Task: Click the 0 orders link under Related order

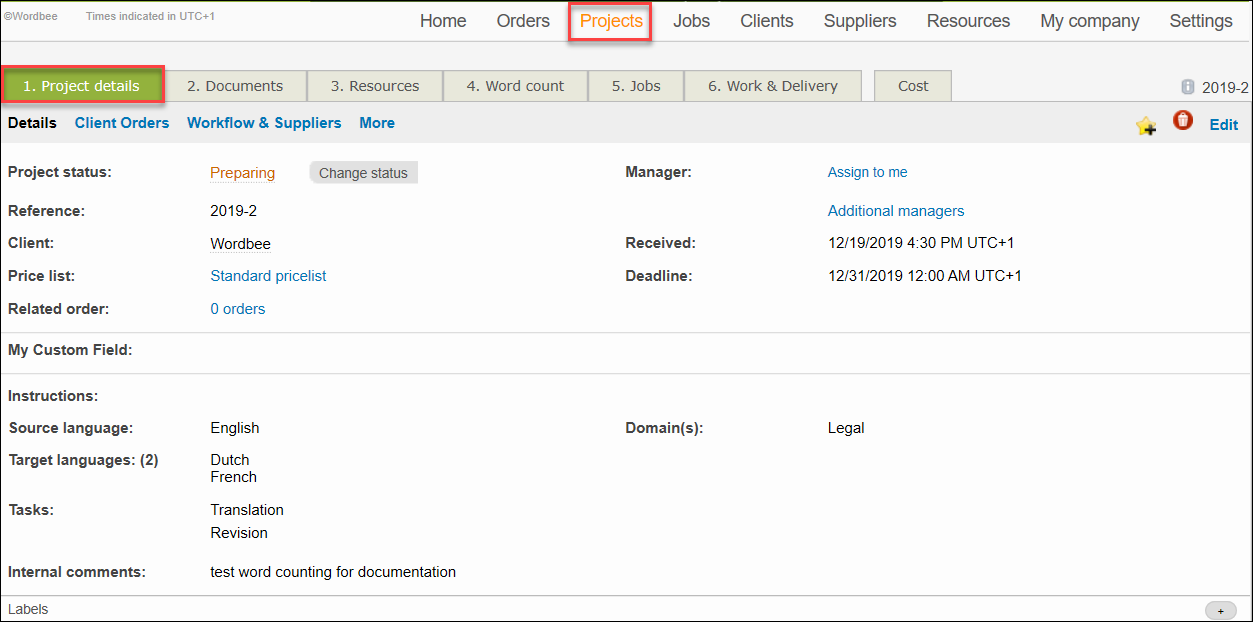Action: [237, 308]
